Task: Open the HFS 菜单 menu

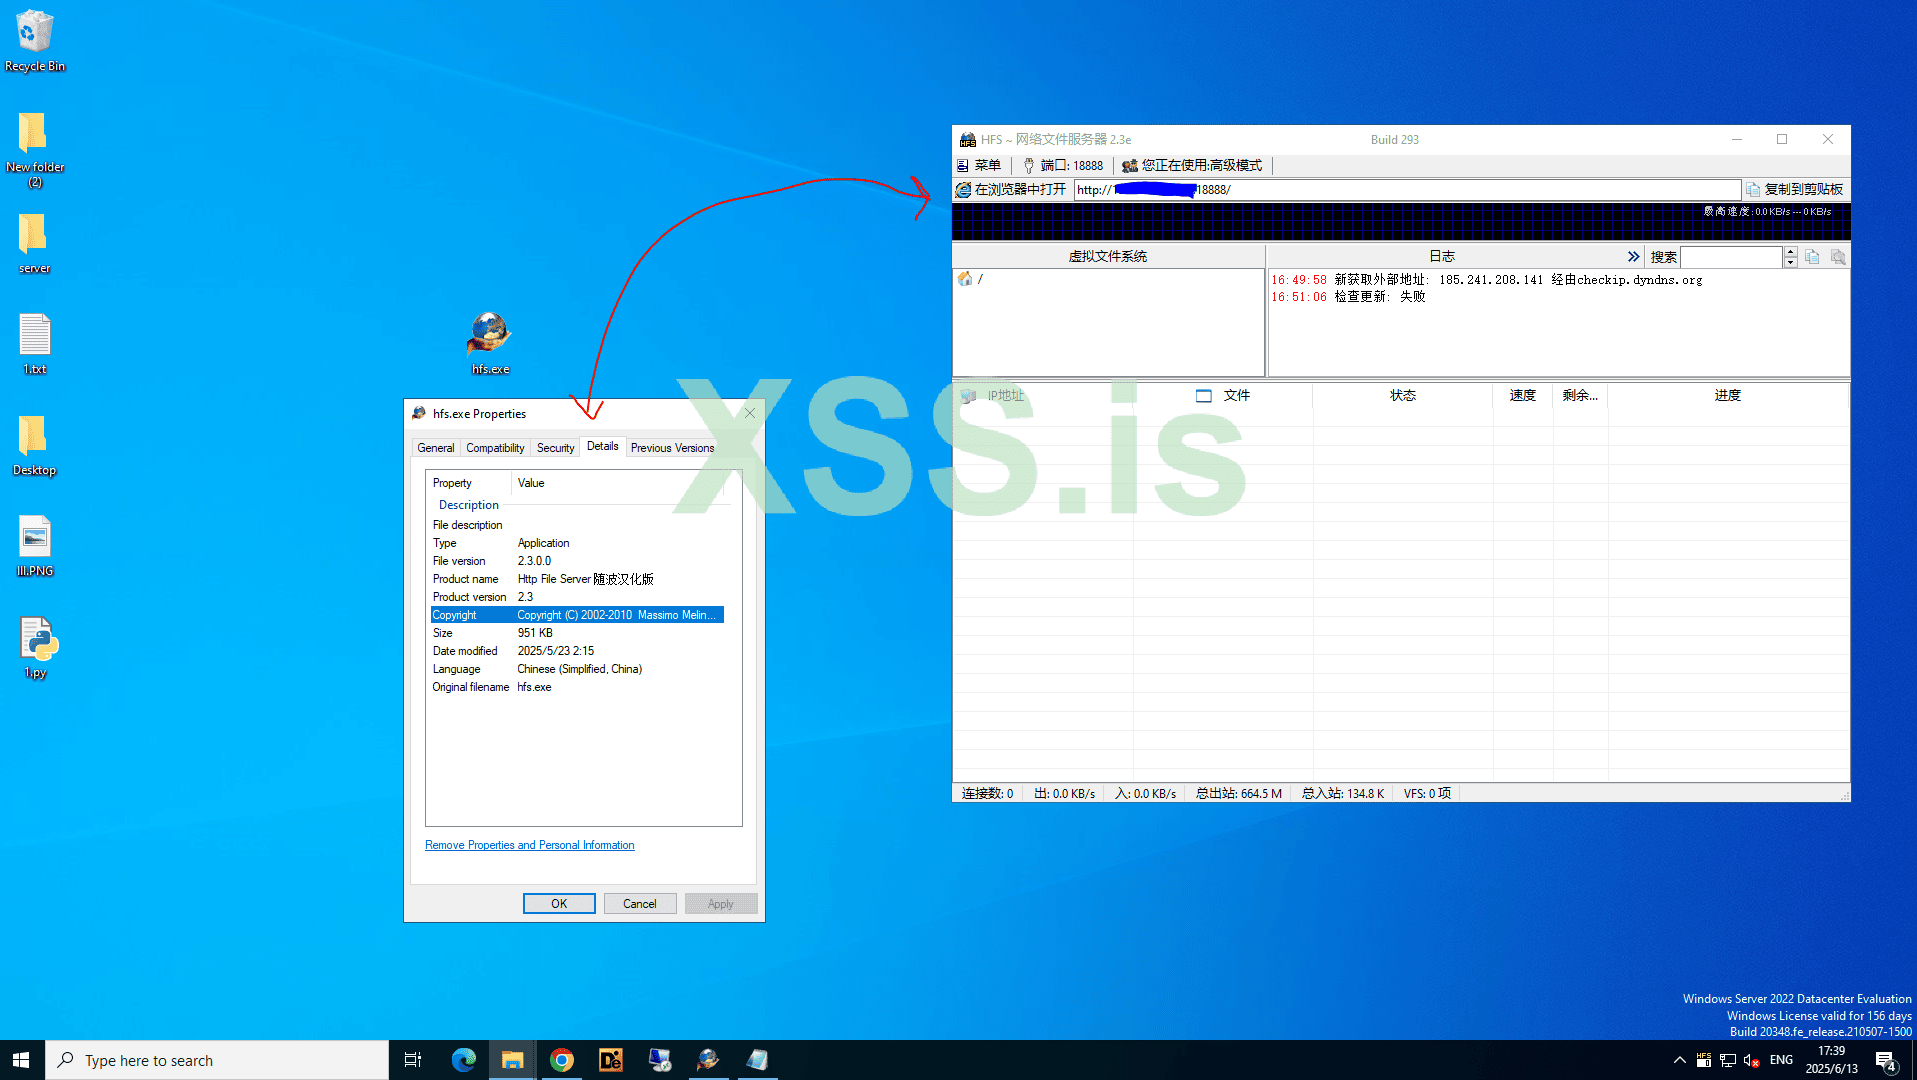Action: pos(979,165)
